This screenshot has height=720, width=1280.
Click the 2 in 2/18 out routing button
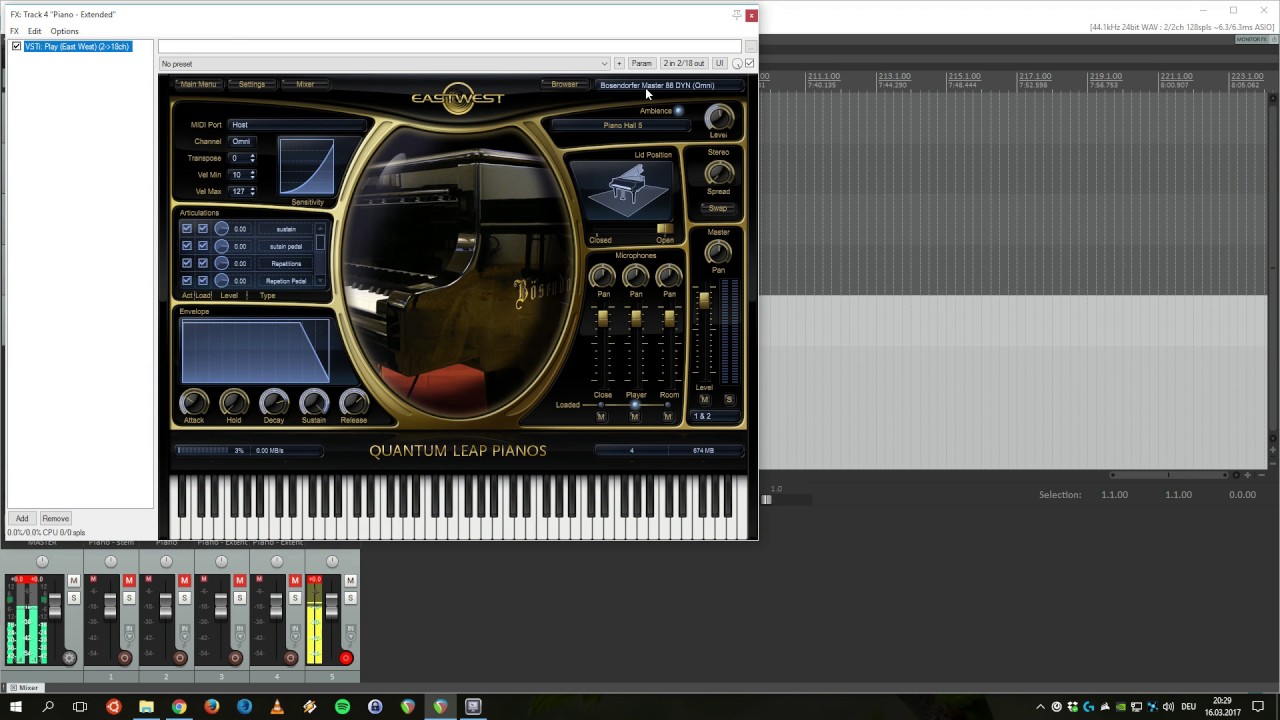683,64
